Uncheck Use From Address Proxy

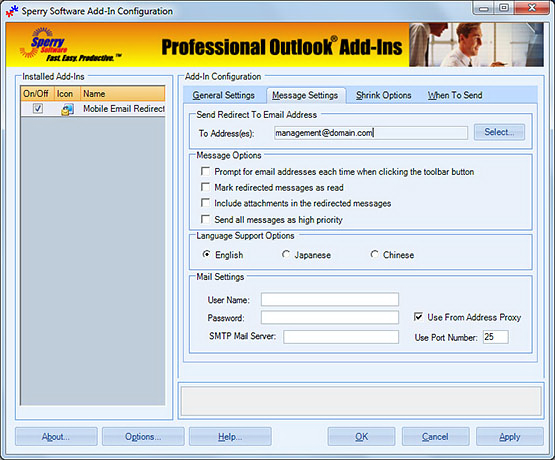[418, 317]
